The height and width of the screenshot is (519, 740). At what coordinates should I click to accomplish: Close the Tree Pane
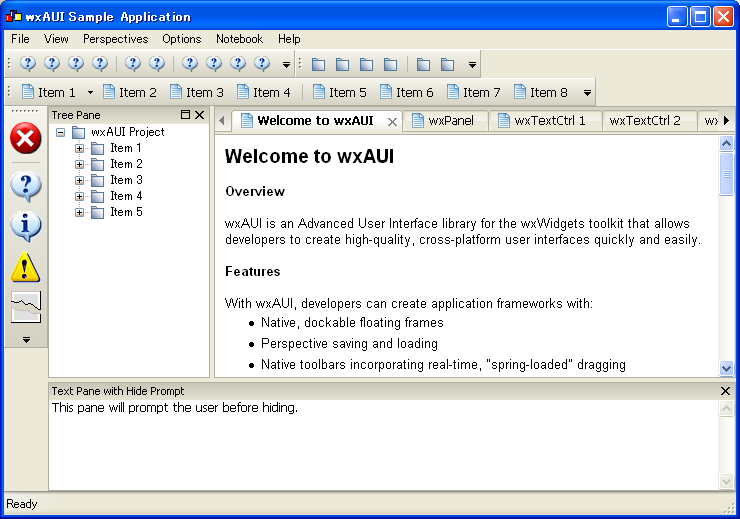pyautogui.click(x=200, y=115)
